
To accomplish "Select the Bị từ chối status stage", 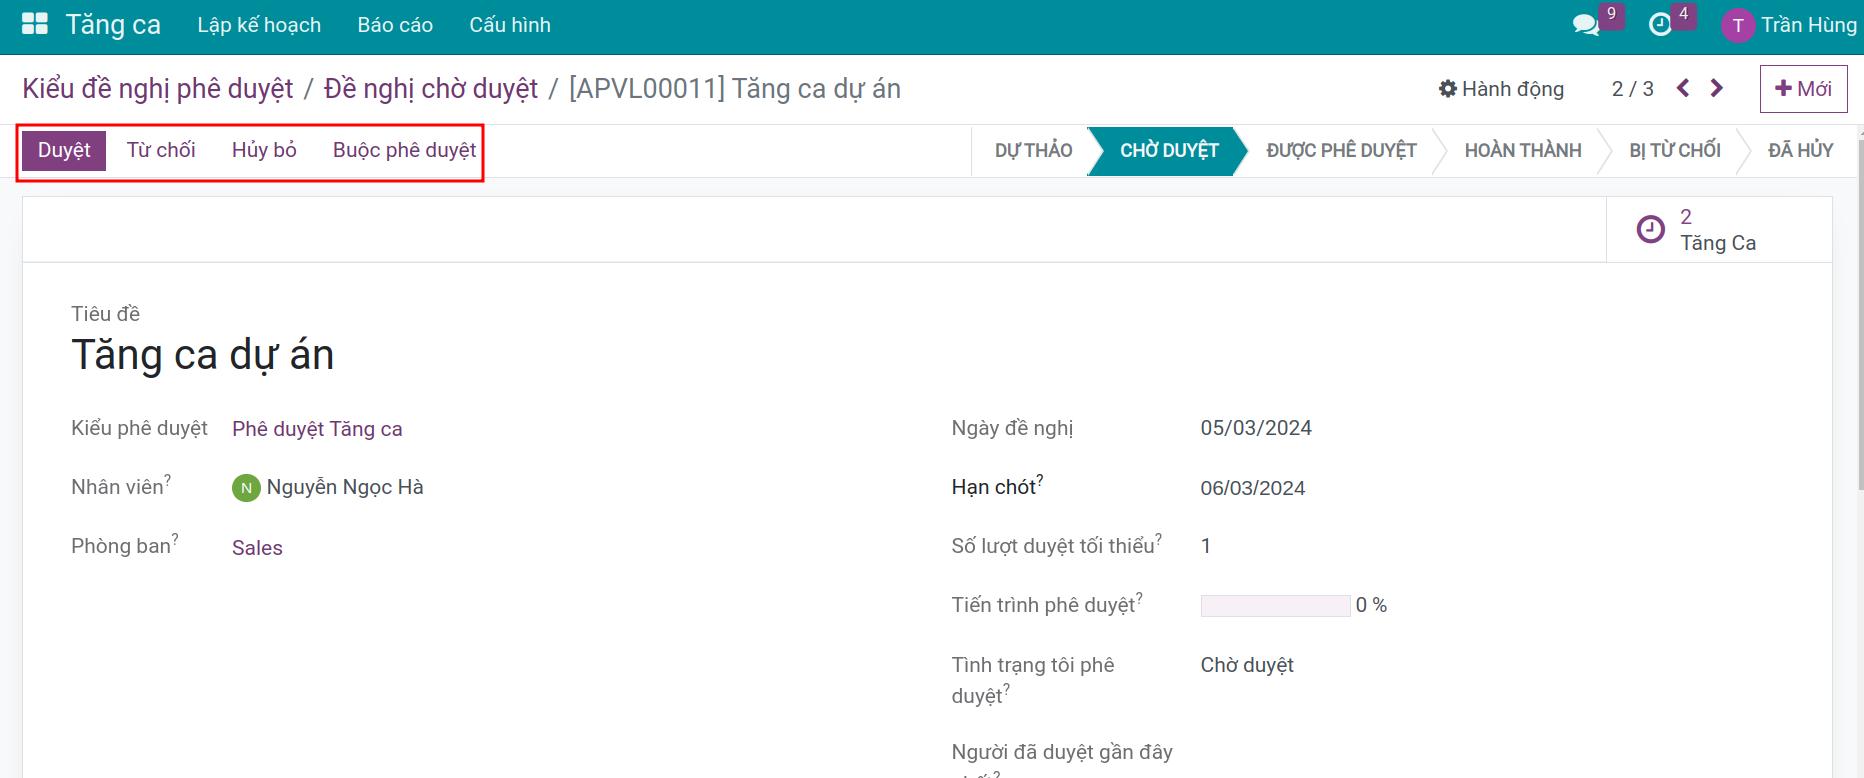I will [1675, 151].
